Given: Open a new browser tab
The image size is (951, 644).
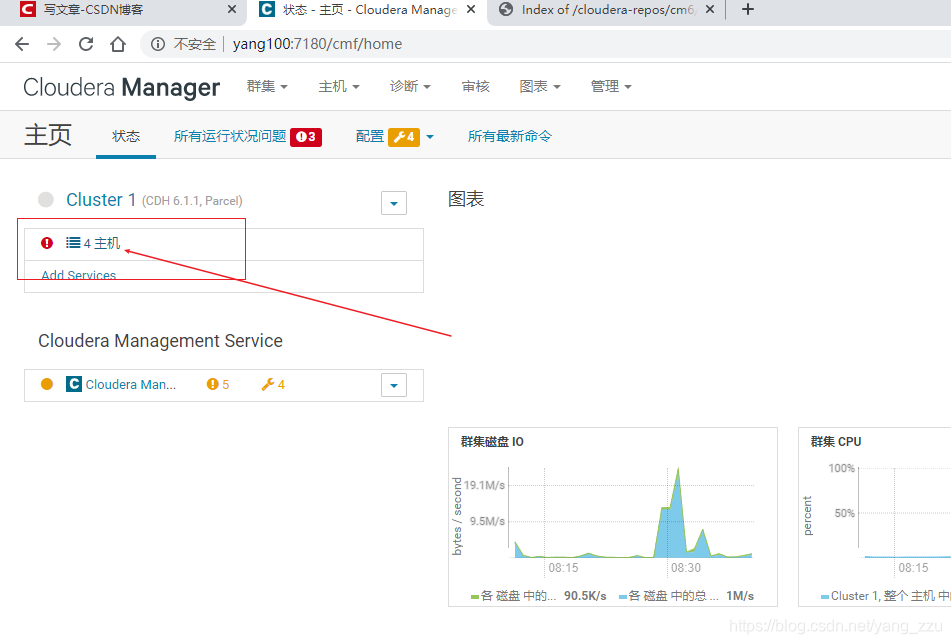Looking at the screenshot, I should click(x=748, y=9).
